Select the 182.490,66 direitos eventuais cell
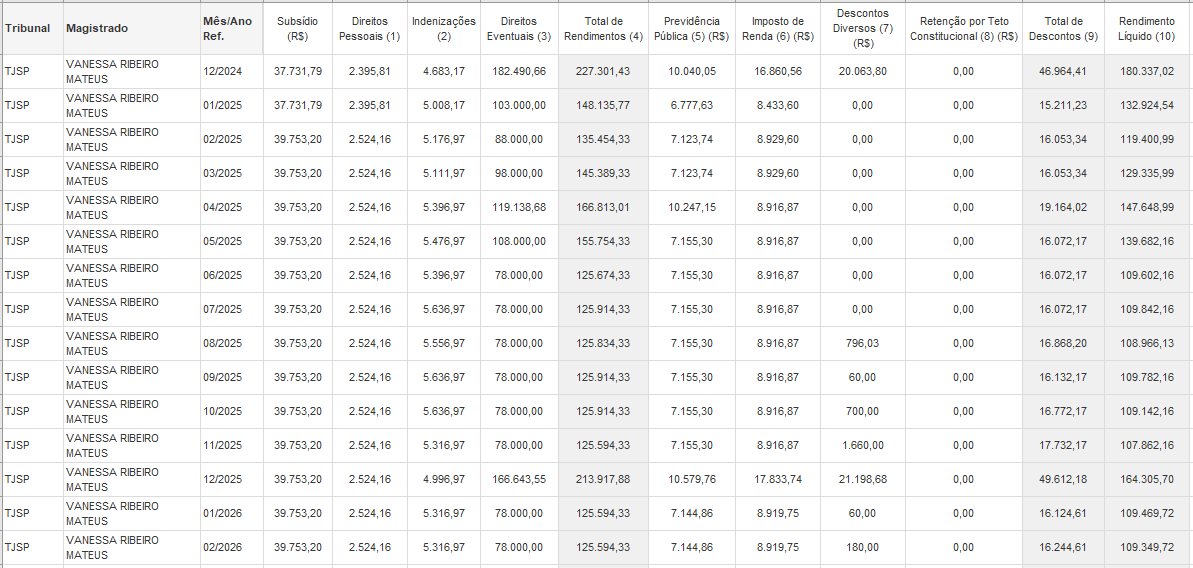The image size is (1193, 568). click(x=519, y=71)
